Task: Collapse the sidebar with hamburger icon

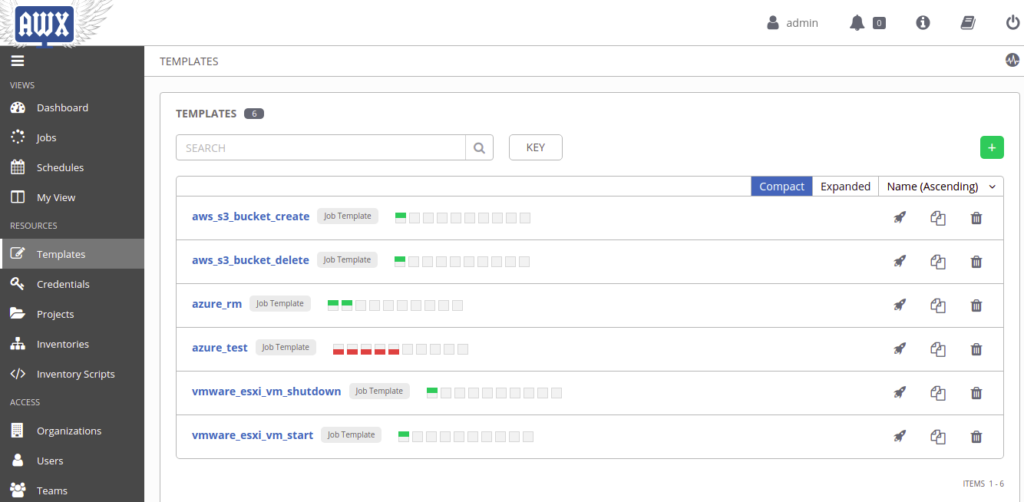Action: click(x=18, y=61)
